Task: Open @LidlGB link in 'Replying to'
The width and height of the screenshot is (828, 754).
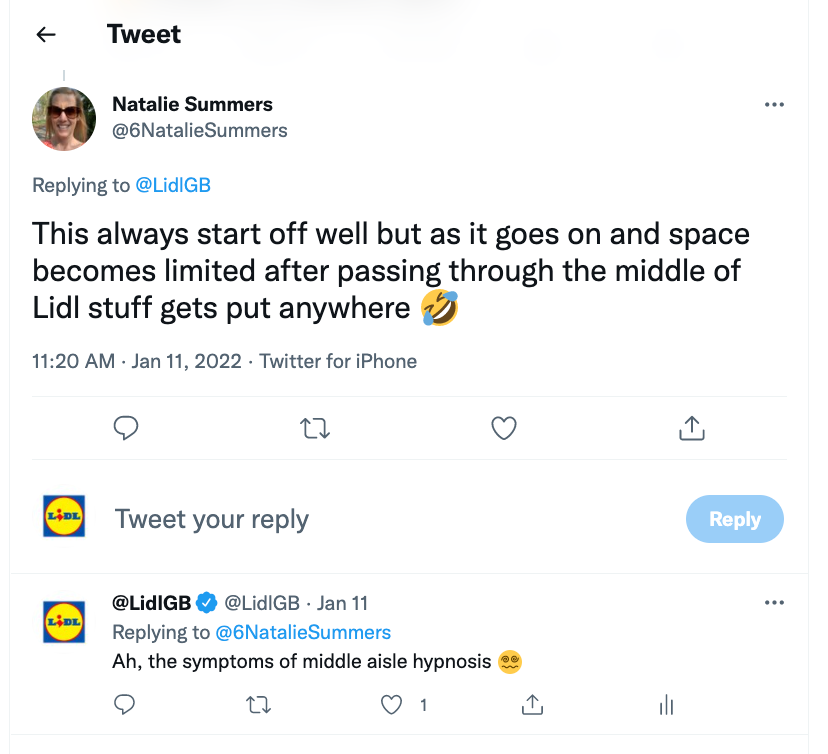Action: (173, 185)
